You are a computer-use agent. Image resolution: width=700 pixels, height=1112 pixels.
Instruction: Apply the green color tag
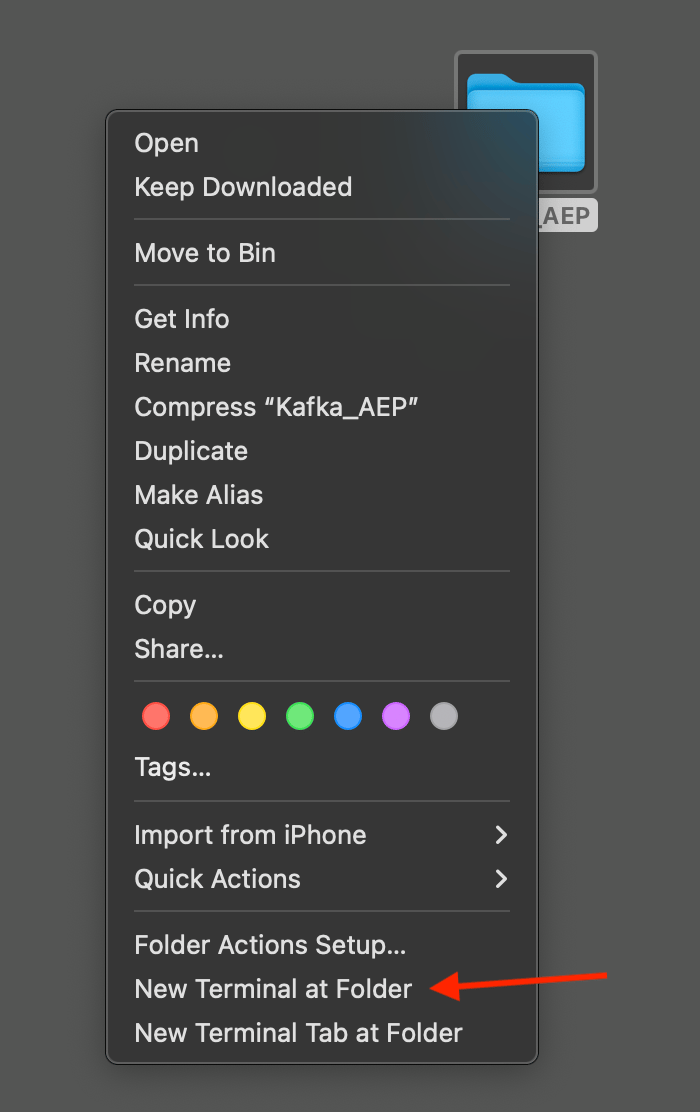click(x=300, y=716)
